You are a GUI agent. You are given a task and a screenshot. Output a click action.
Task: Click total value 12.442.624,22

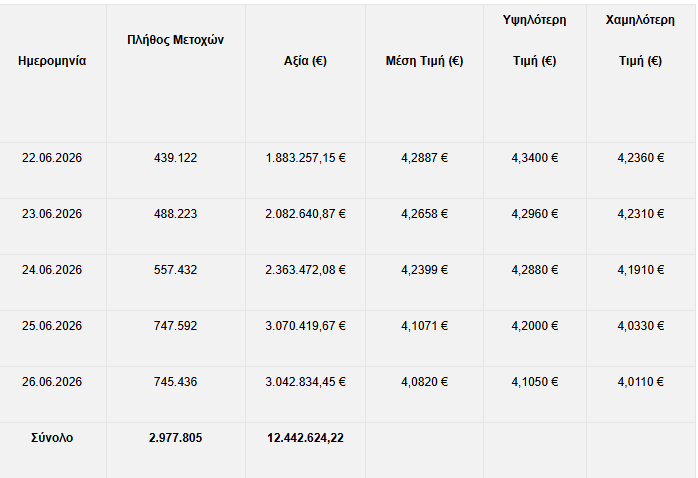(x=305, y=438)
